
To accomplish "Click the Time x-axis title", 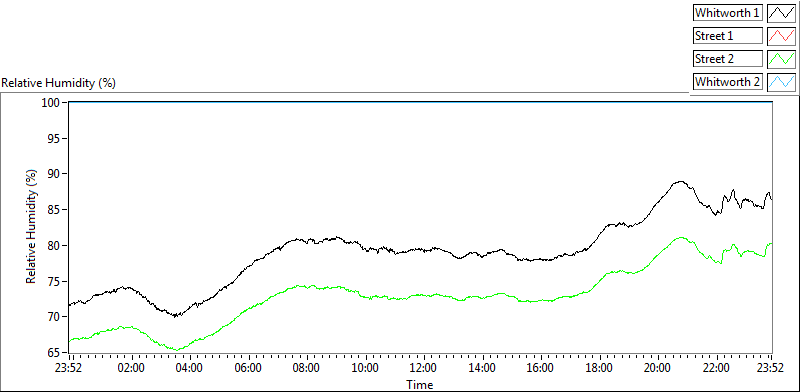I will tap(420, 384).
